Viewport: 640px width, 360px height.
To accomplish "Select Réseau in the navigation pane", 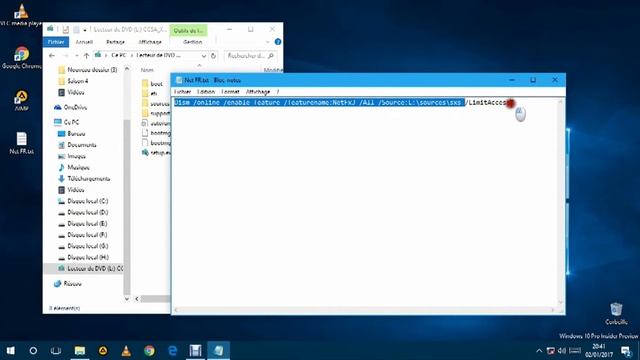I will 68,284.
